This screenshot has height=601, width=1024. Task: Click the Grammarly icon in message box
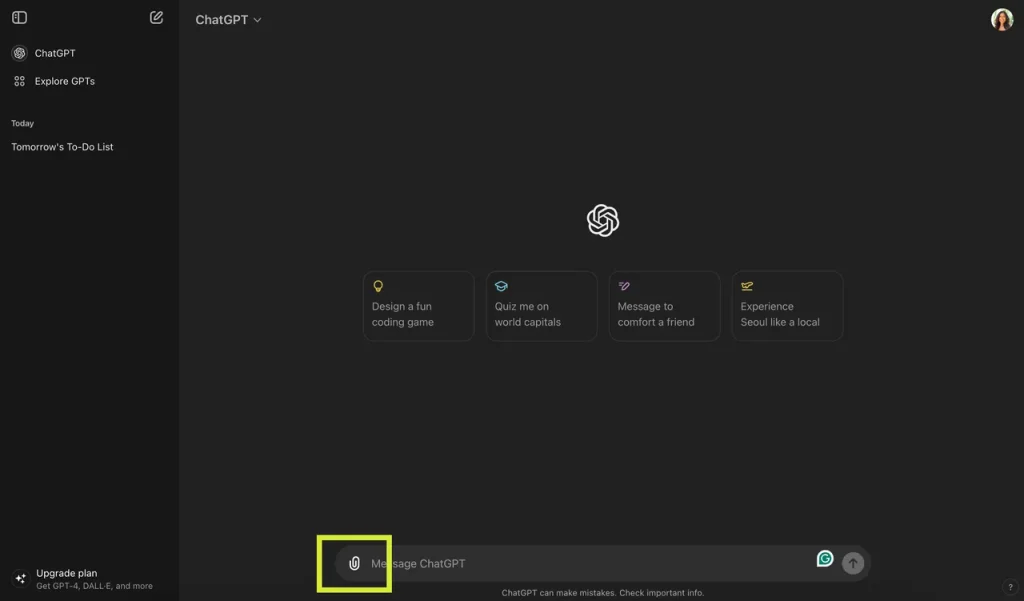[x=825, y=559]
